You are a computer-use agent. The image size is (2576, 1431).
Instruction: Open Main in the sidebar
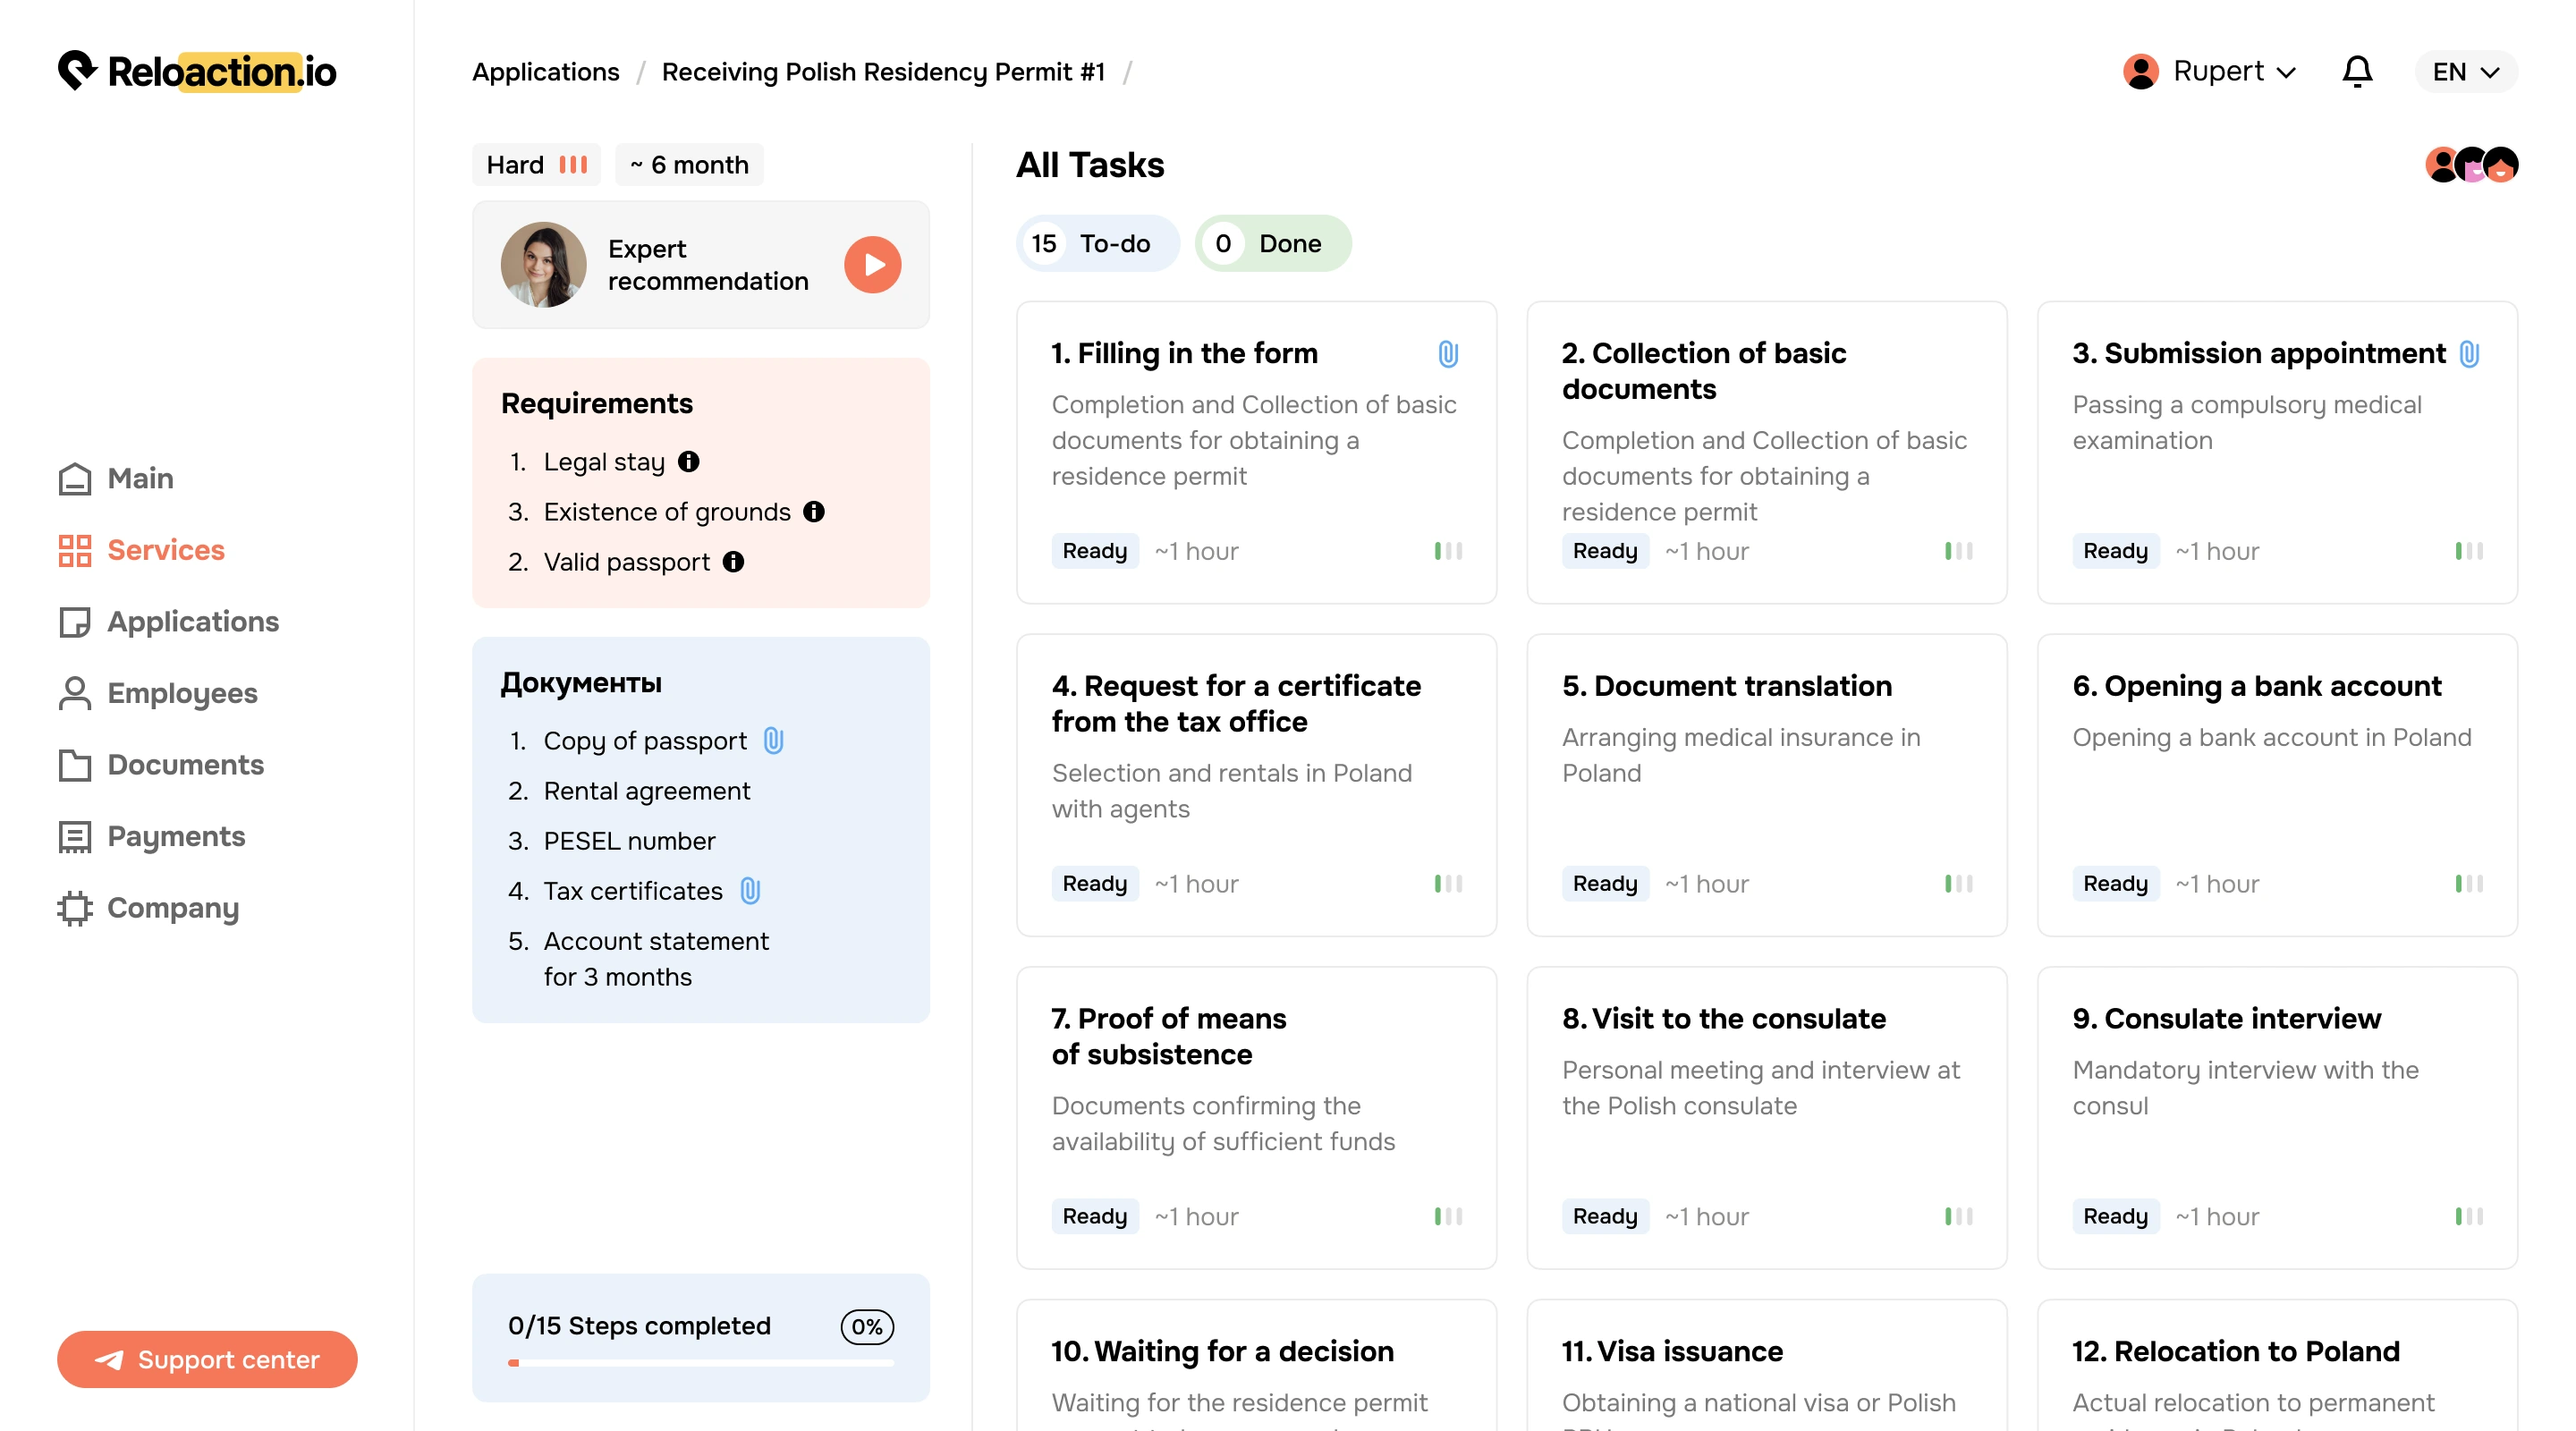116,479
